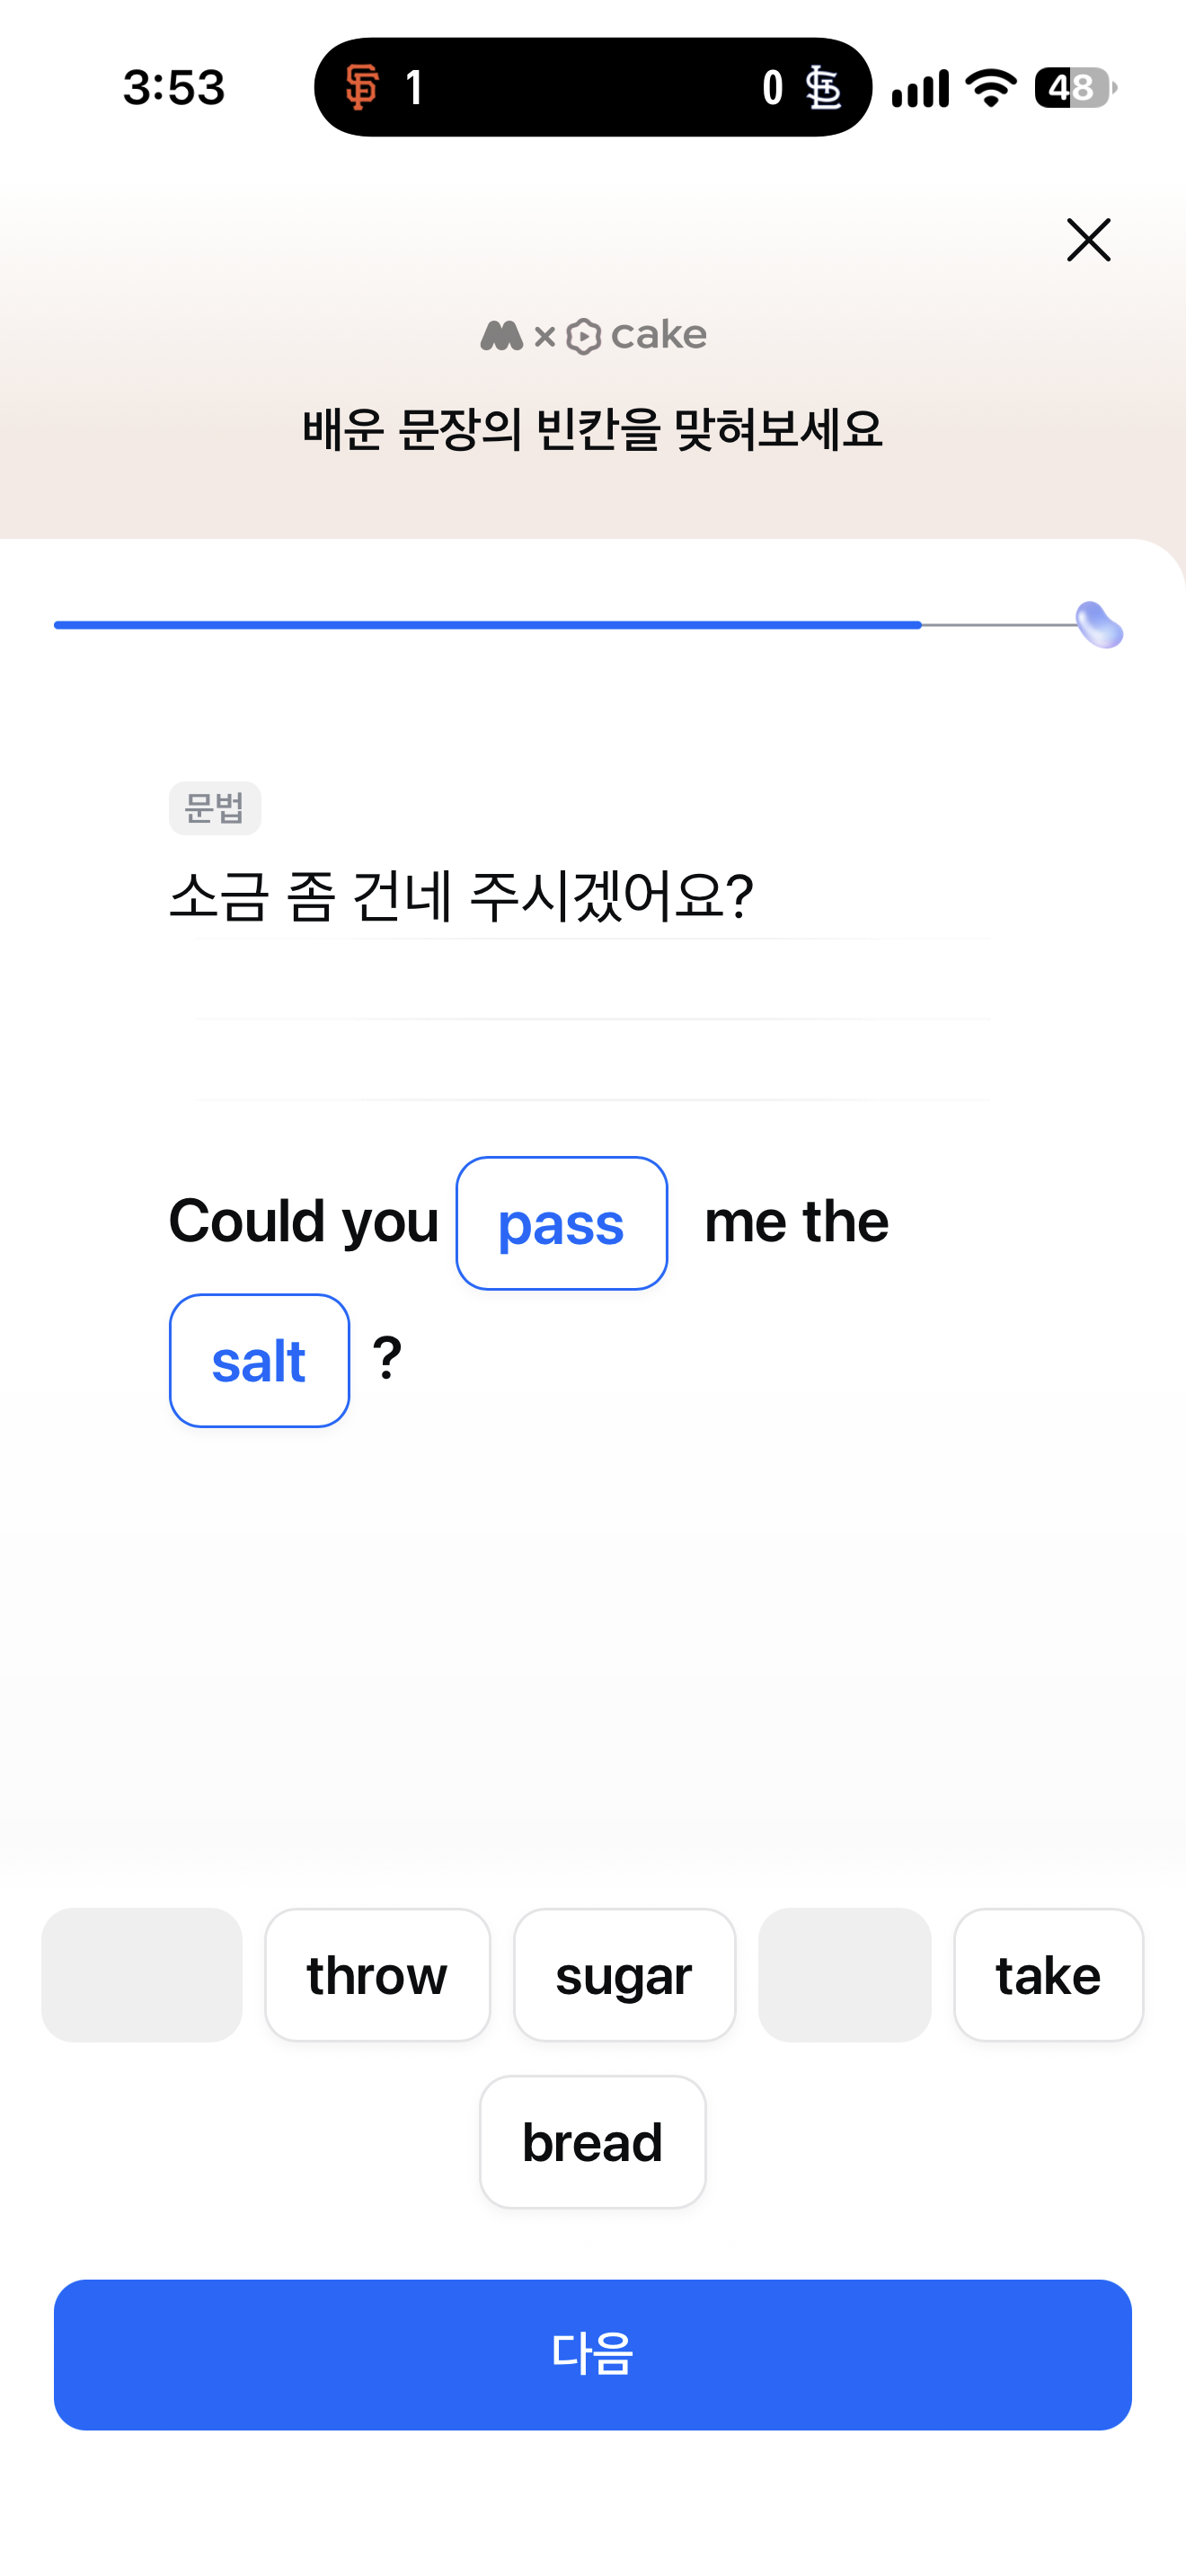Choose the word chip 'take'
The image size is (1186, 2576).
click(x=1048, y=1975)
